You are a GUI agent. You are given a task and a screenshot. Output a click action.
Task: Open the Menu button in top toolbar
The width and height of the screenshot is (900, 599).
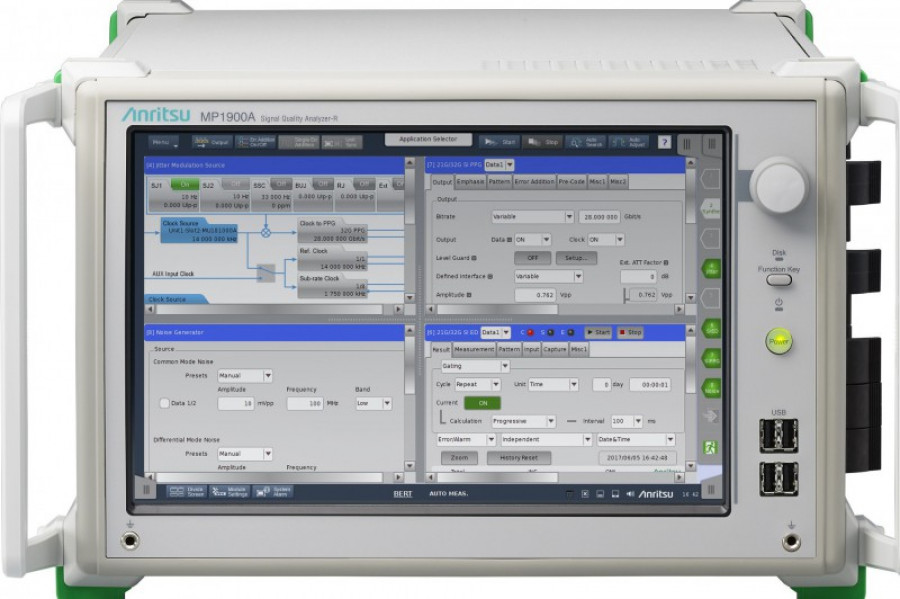coord(164,142)
